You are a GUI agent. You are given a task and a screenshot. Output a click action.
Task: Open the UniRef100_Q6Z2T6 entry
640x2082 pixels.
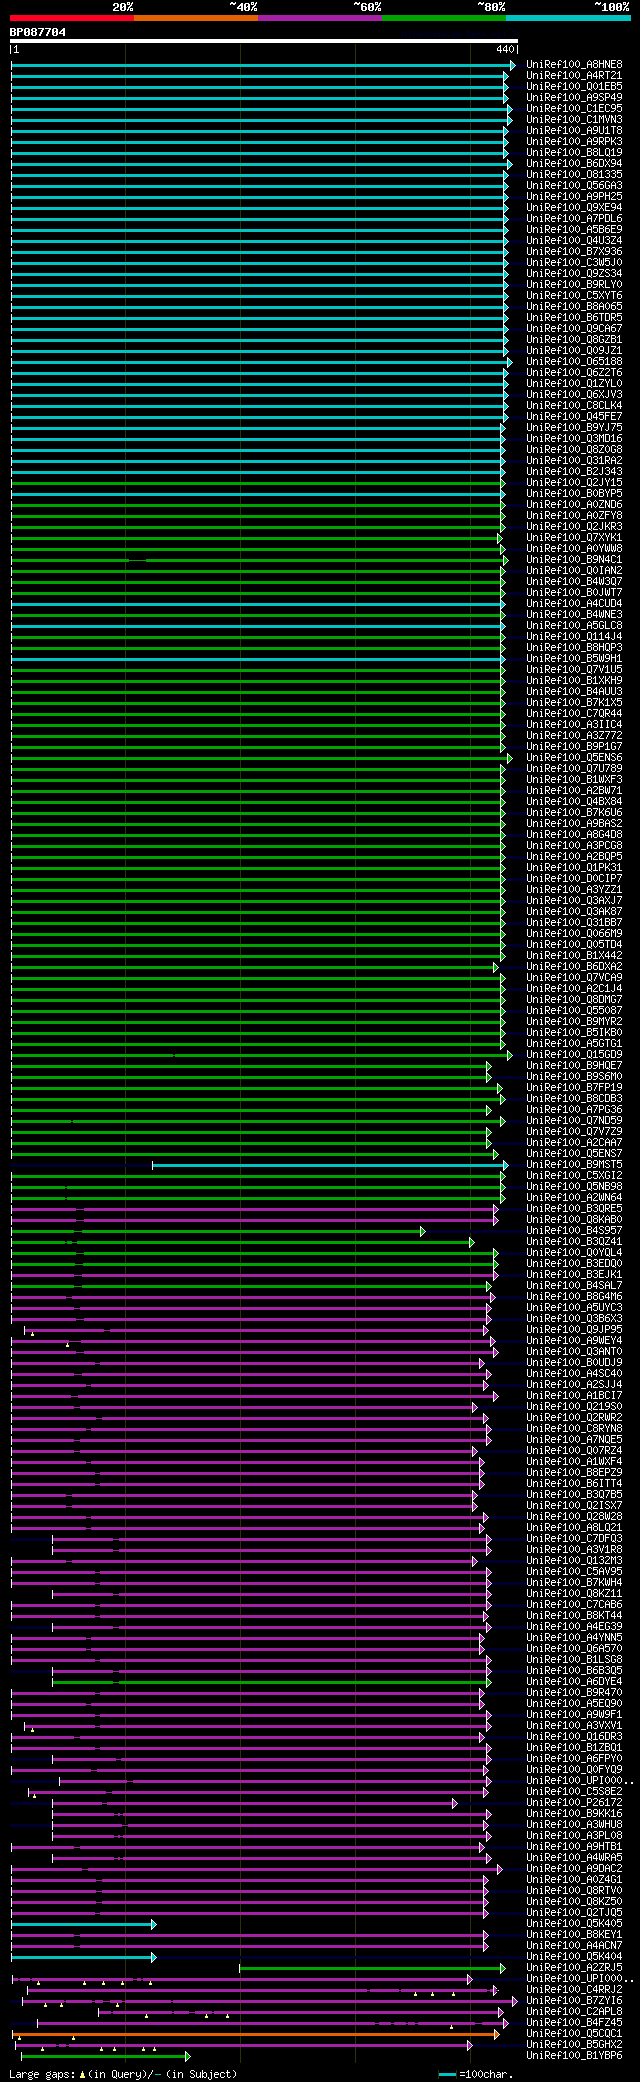574,372
